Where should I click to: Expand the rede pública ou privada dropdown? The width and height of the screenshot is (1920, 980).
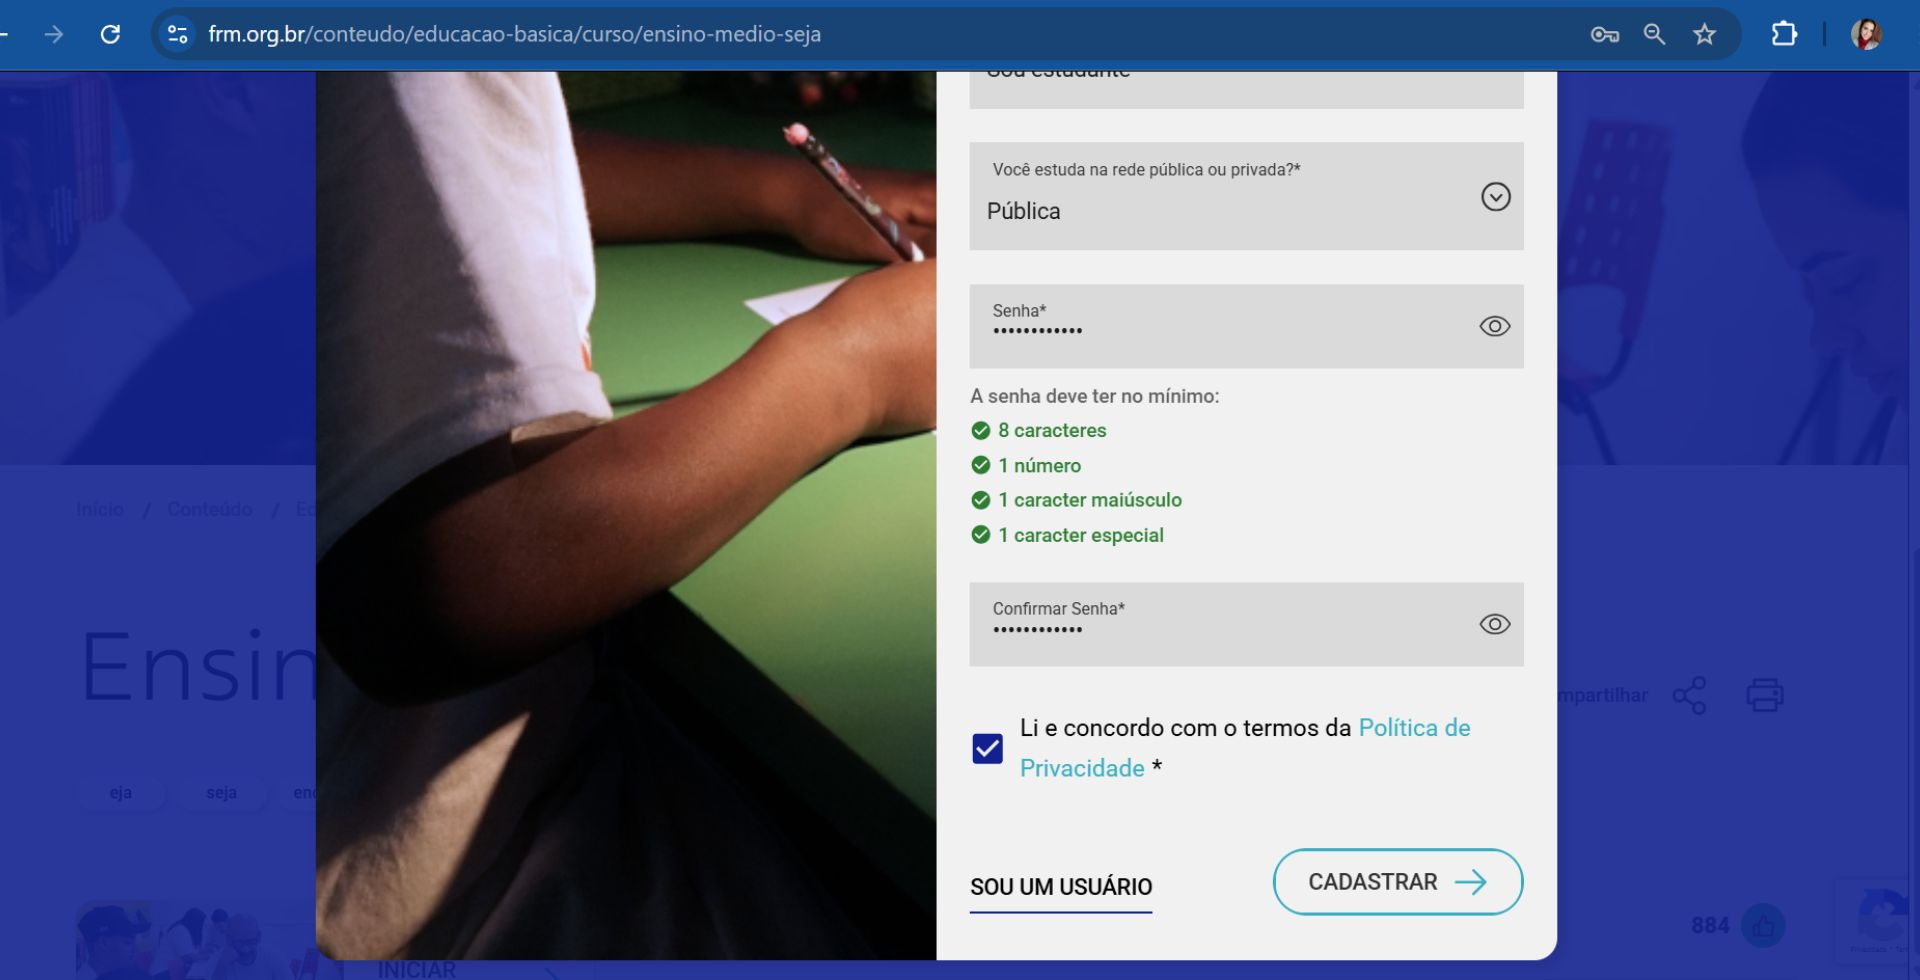[x=1246, y=196]
